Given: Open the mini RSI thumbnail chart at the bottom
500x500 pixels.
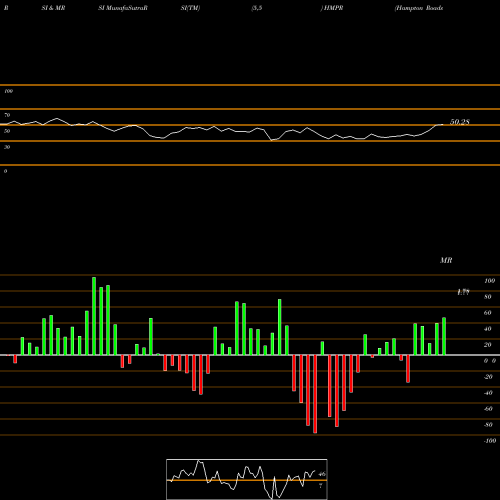Looking at the screenshot, I should (x=247, y=479).
